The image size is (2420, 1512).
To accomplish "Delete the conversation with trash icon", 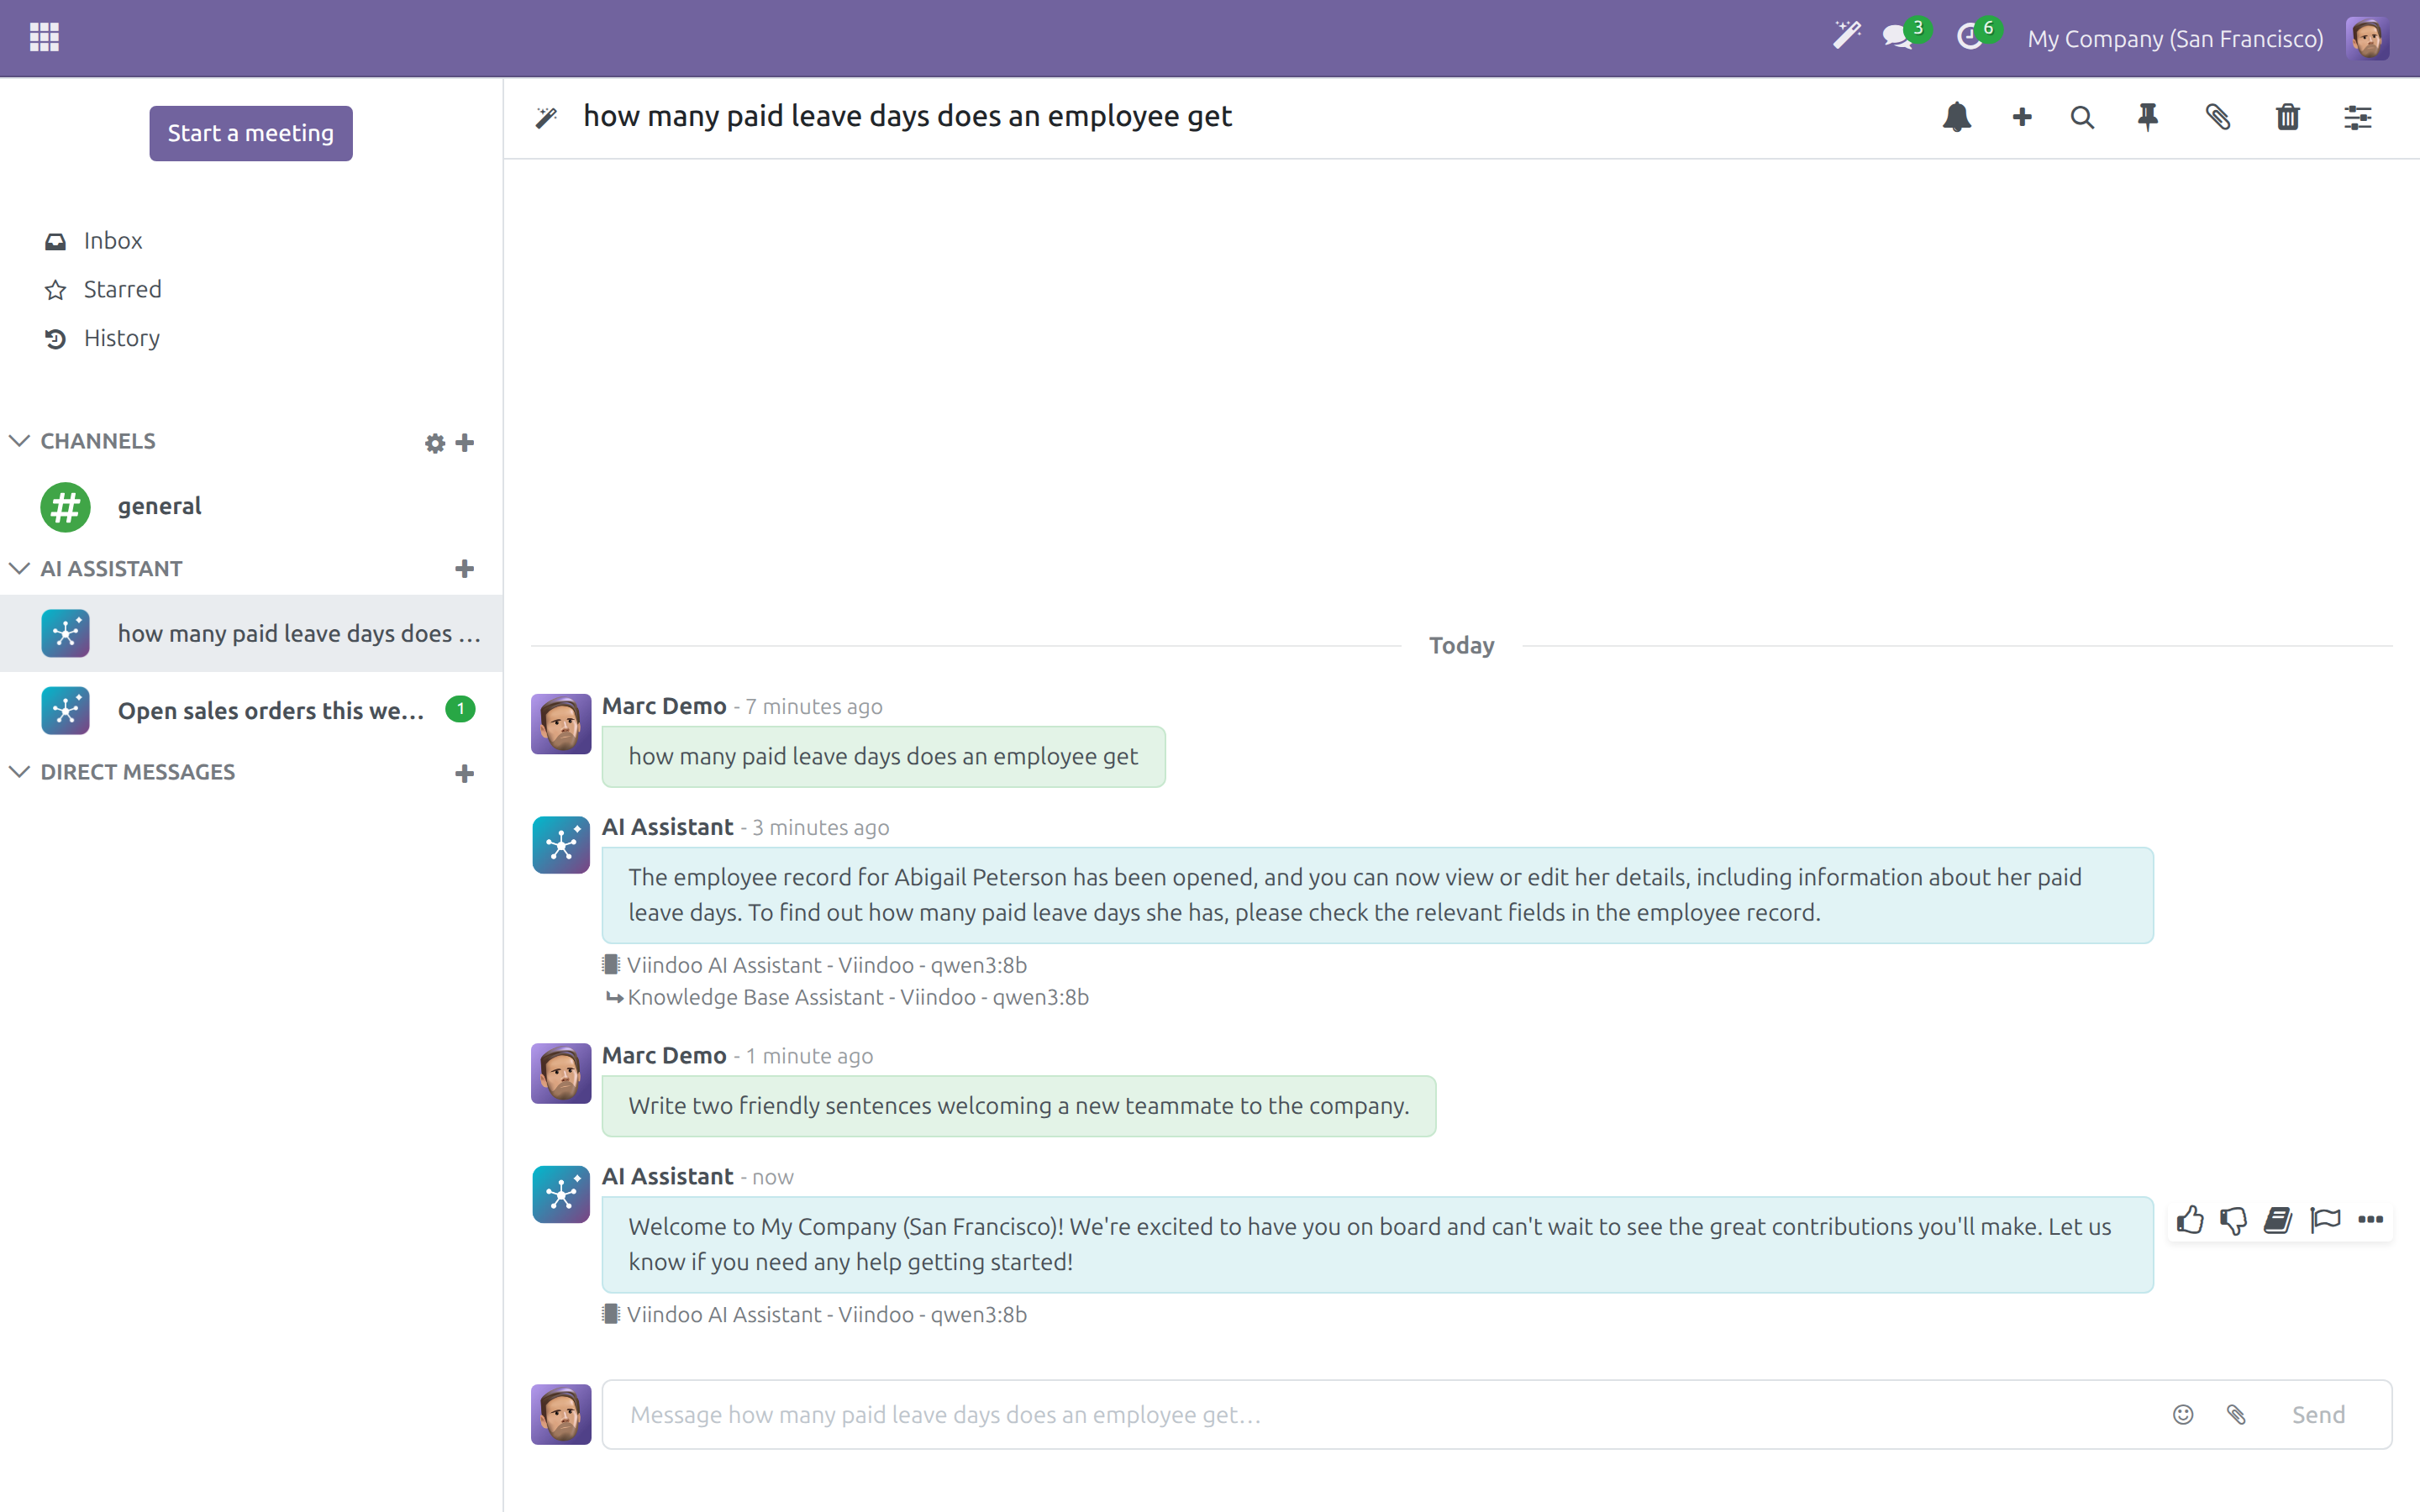I will click(x=2287, y=117).
